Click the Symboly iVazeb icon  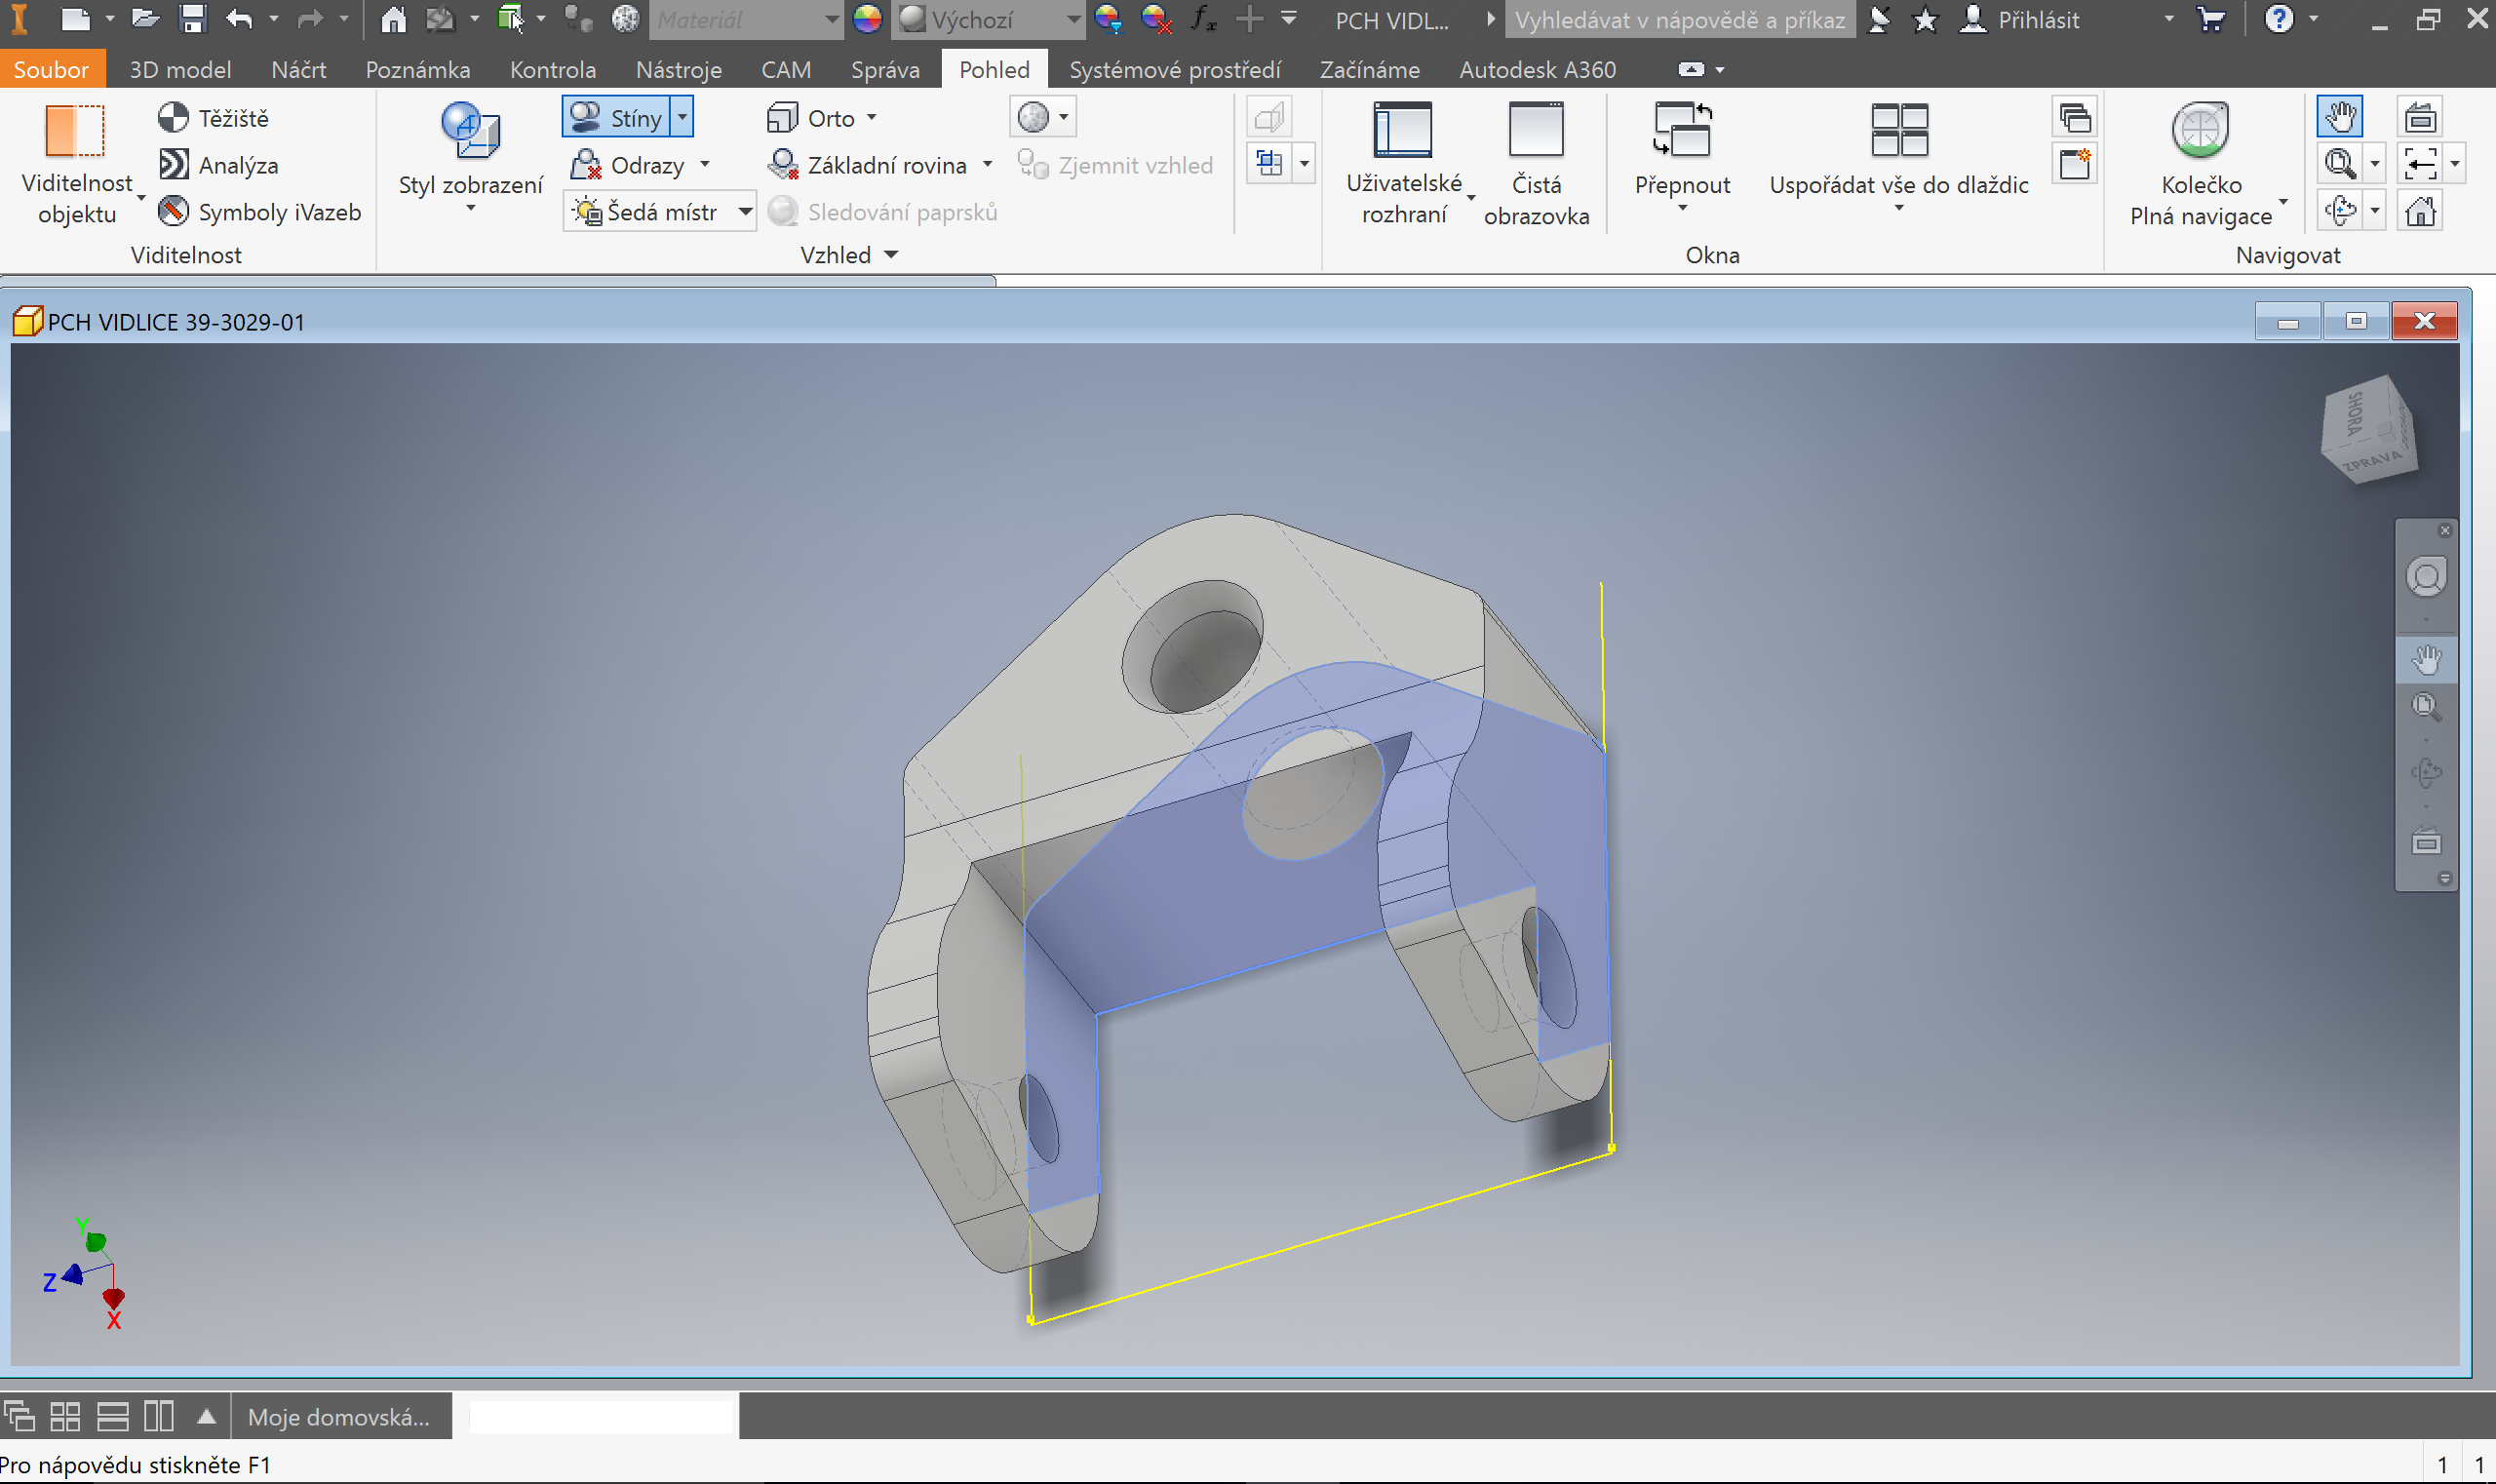click(173, 212)
